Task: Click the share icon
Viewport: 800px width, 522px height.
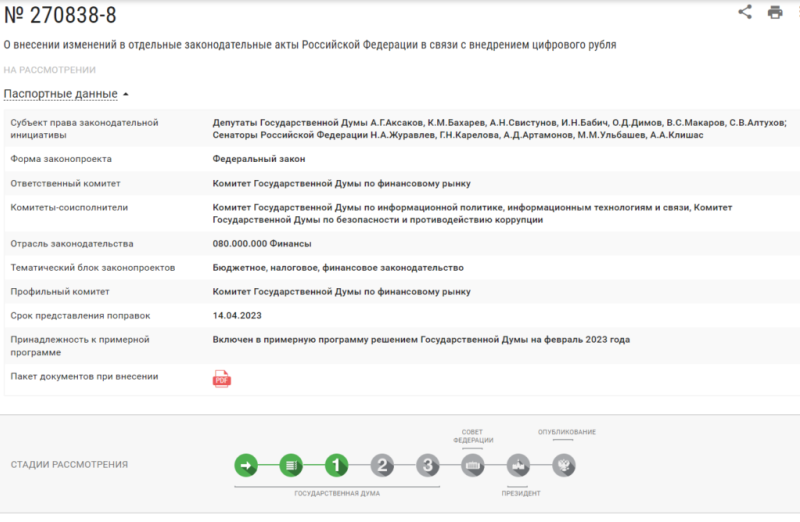Action: pos(745,12)
